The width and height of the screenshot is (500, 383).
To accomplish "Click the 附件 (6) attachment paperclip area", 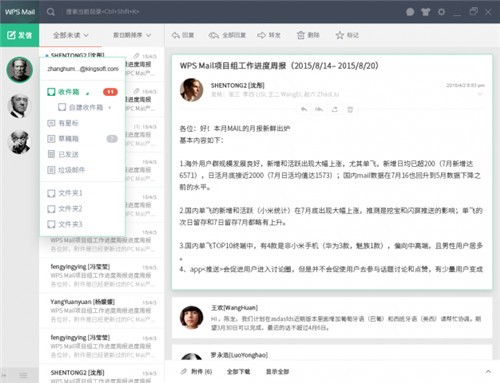I will tap(196, 371).
